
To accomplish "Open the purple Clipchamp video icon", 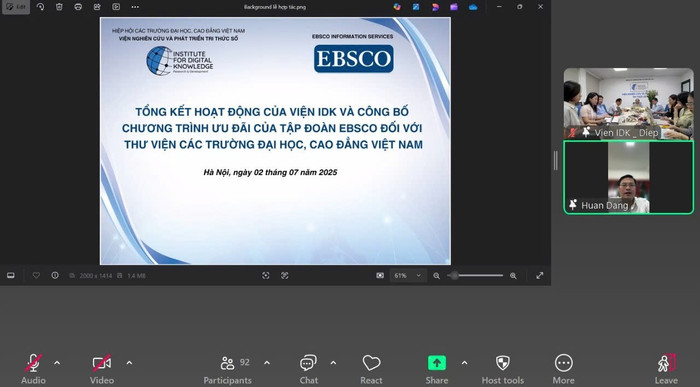I will click(454, 7).
